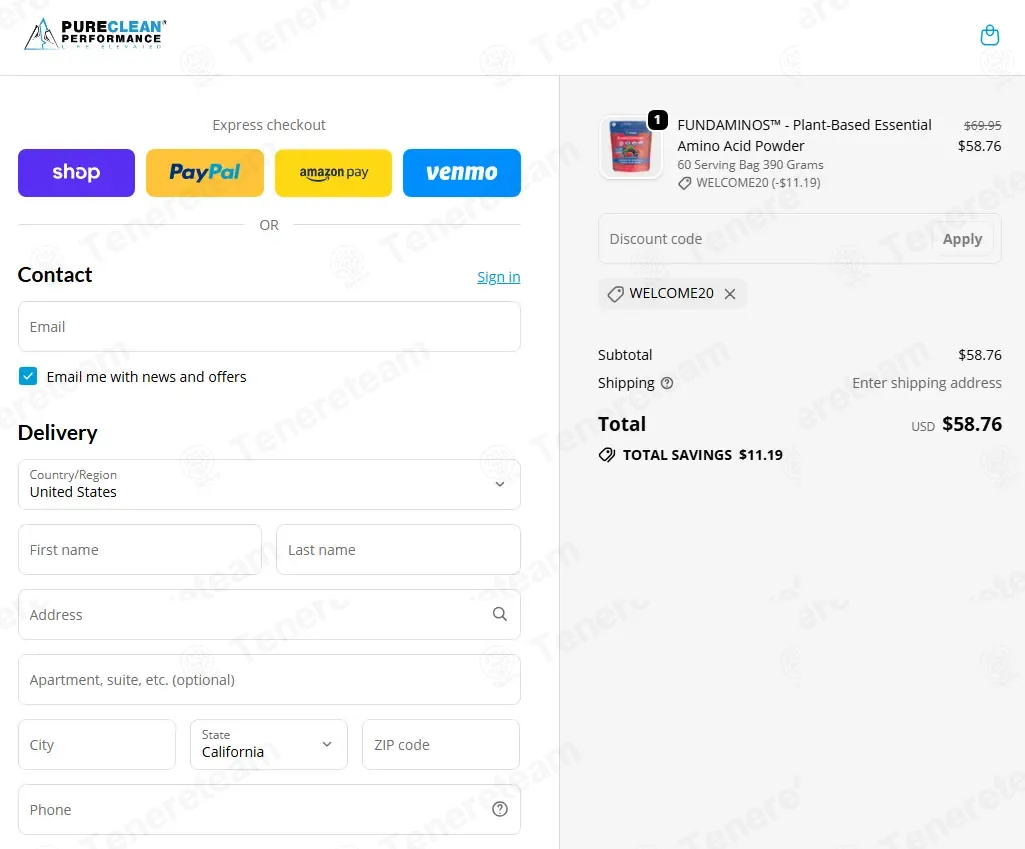
Task: Click the WELCOME20 chip tag icon
Action: point(615,294)
